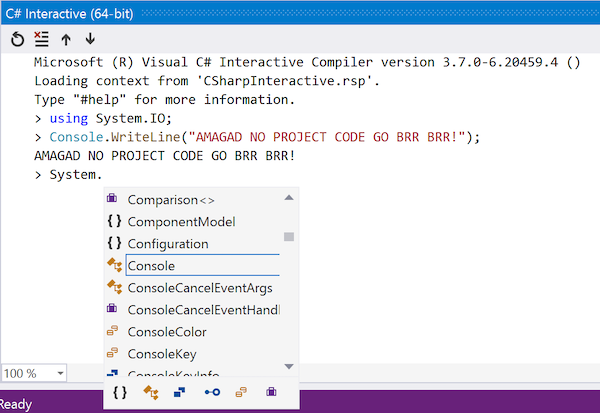Click the class icon beside ConsoleCancelEventArgs
The height and width of the screenshot is (413, 600).
pyautogui.click(x=114, y=287)
